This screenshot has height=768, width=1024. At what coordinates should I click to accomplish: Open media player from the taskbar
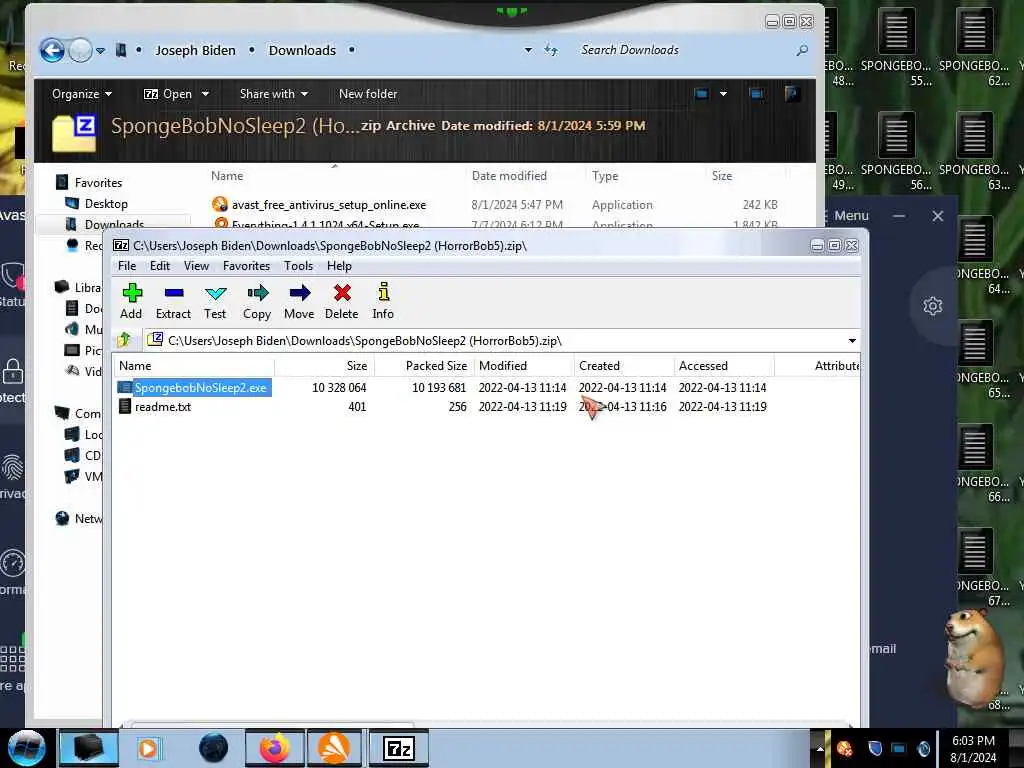tap(148, 748)
